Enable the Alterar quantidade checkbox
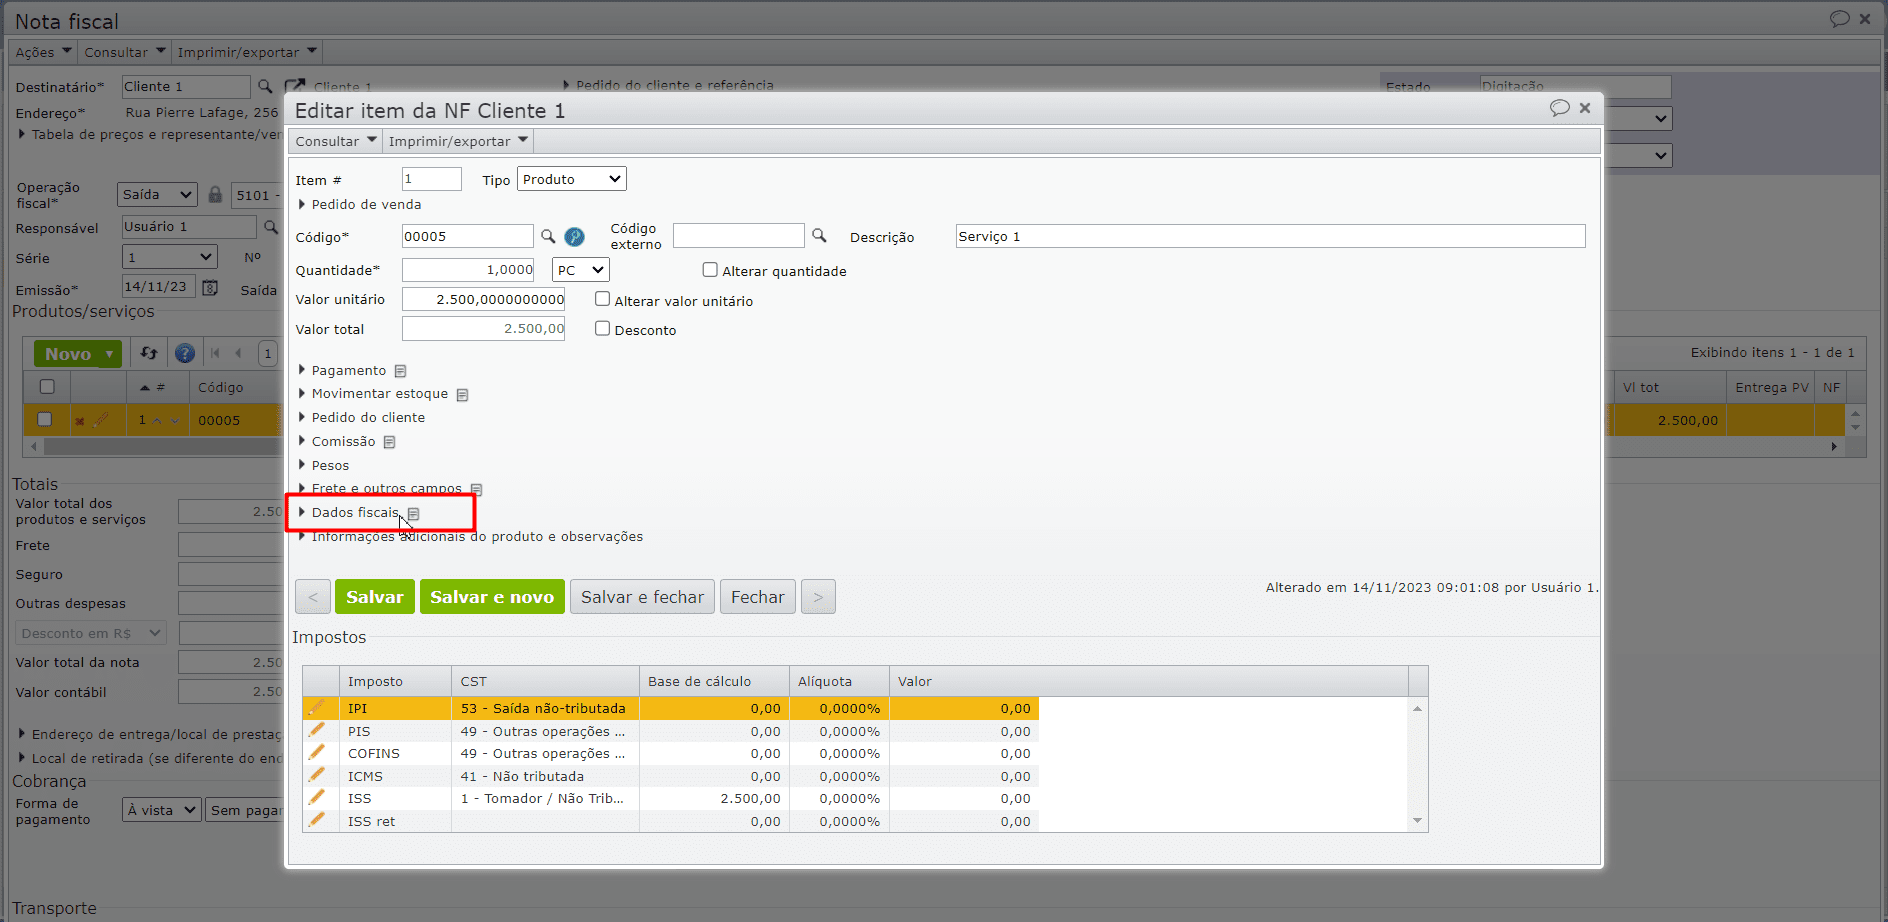This screenshot has width=1888, height=922. coord(710,270)
